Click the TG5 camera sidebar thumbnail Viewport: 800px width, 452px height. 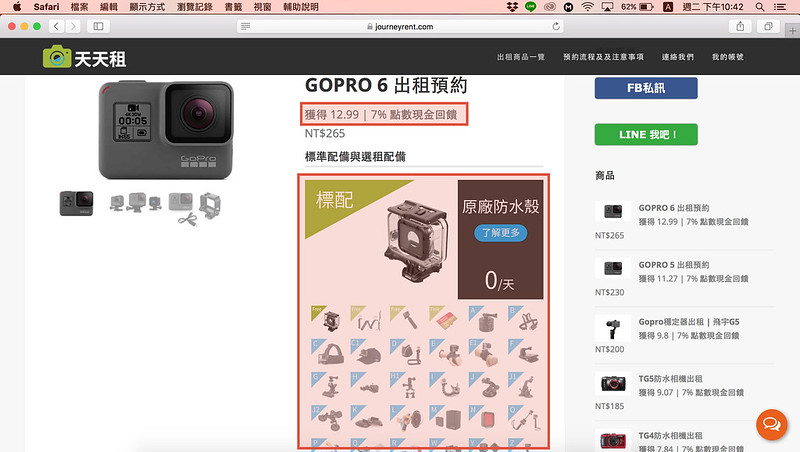tap(613, 383)
